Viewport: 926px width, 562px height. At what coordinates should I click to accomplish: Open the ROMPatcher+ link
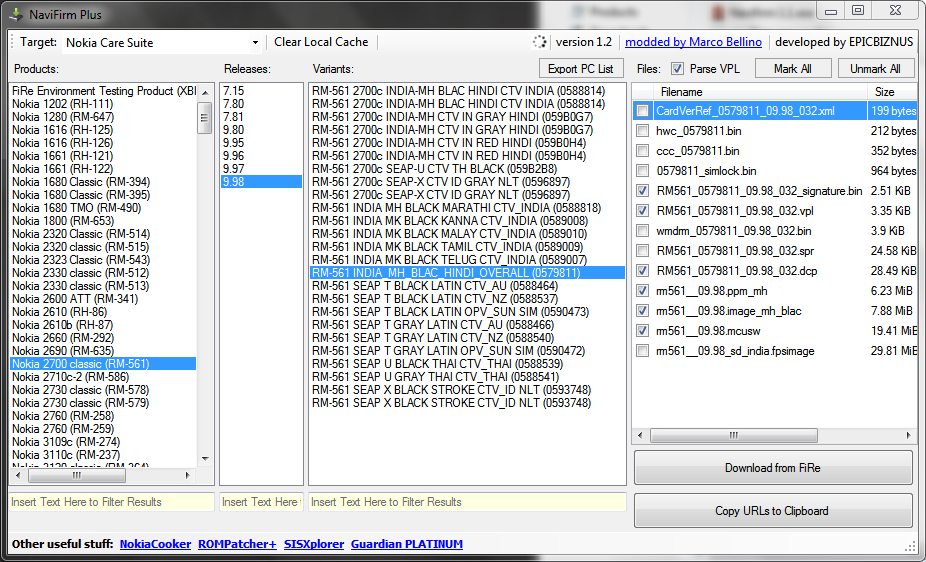[237, 544]
